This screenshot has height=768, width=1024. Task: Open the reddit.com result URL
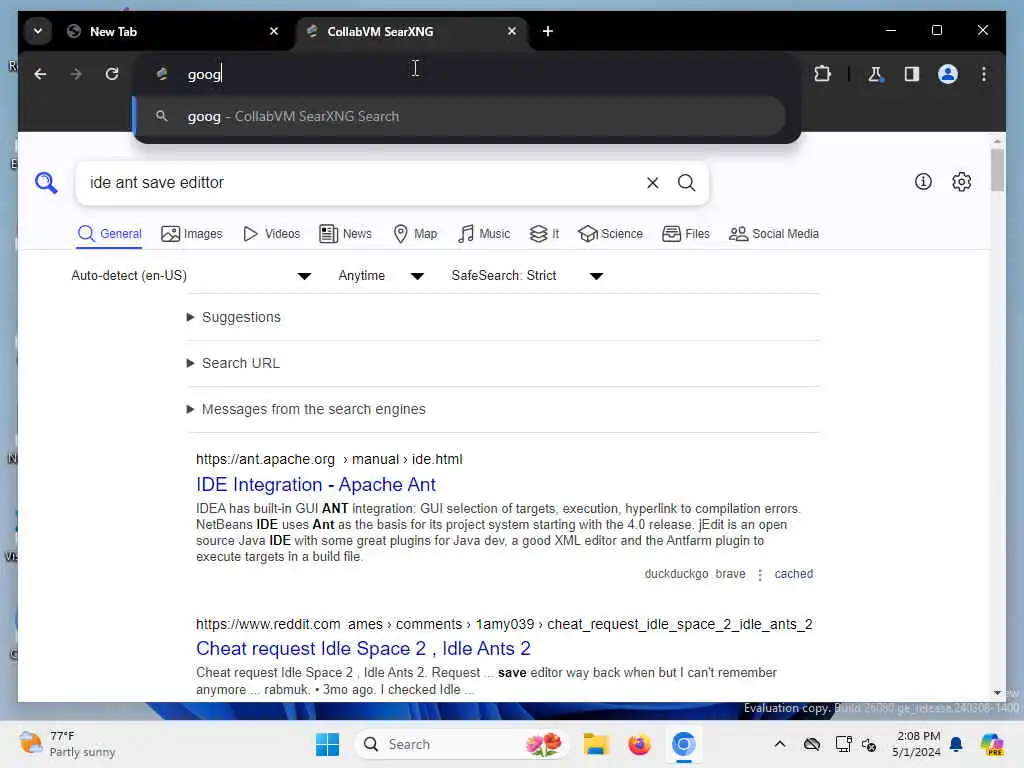pyautogui.click(x=504, y=624)
